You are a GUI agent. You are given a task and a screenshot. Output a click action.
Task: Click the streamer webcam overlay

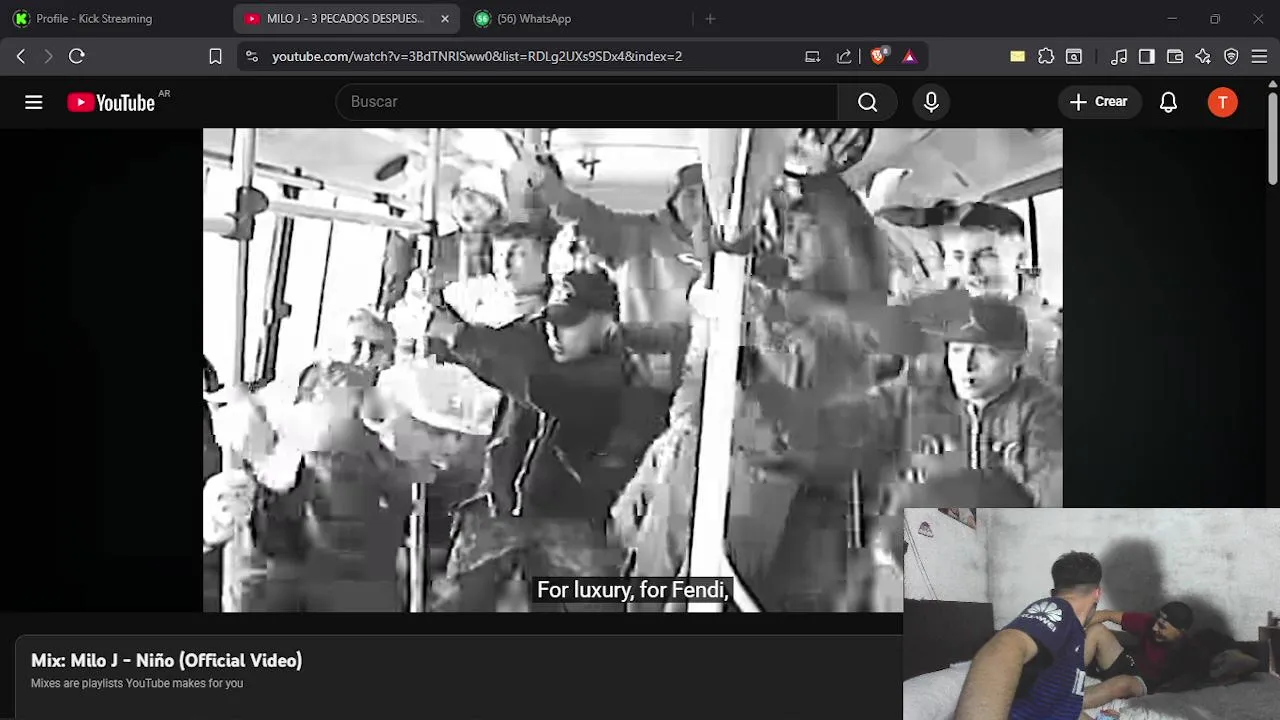pos(1091,614)
